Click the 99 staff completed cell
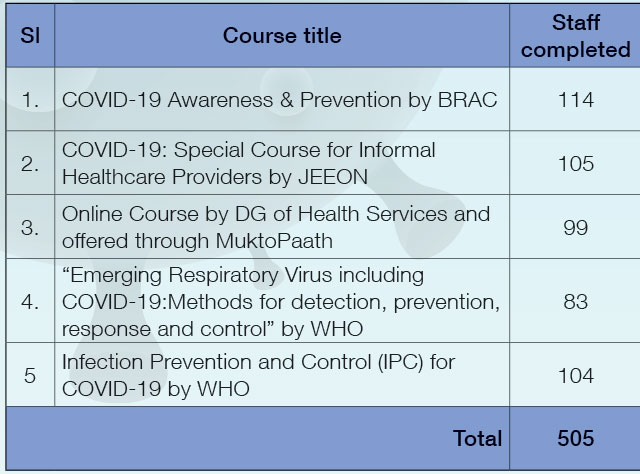Image resolution: width=640 pixels, height=474 pixels. click(575, 227)
